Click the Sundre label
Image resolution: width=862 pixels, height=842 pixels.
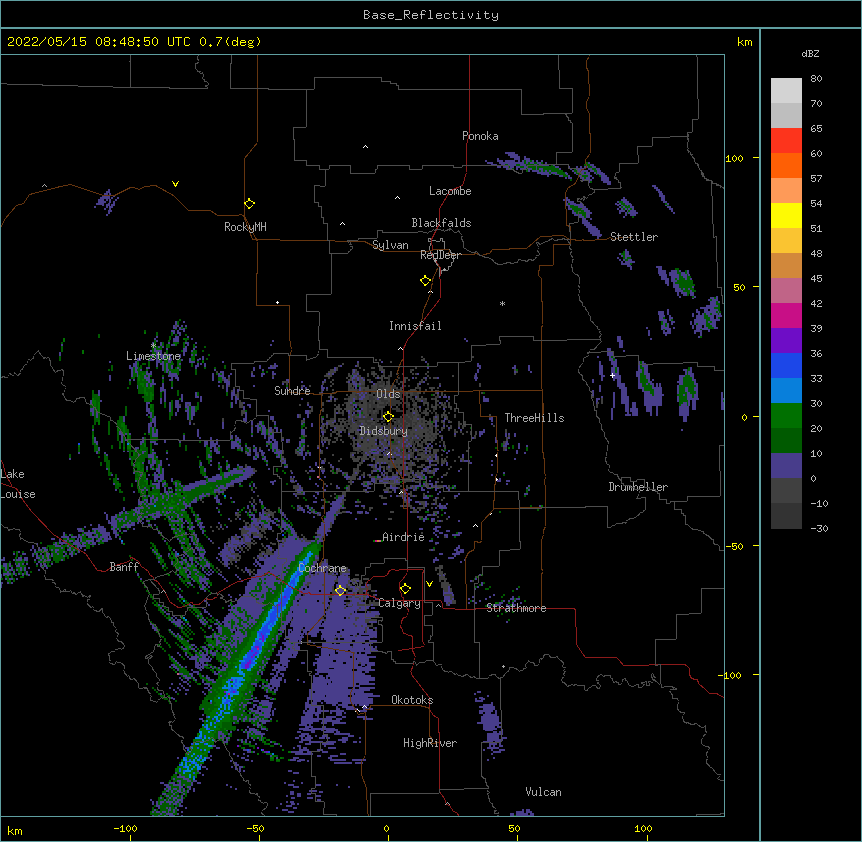292,391
